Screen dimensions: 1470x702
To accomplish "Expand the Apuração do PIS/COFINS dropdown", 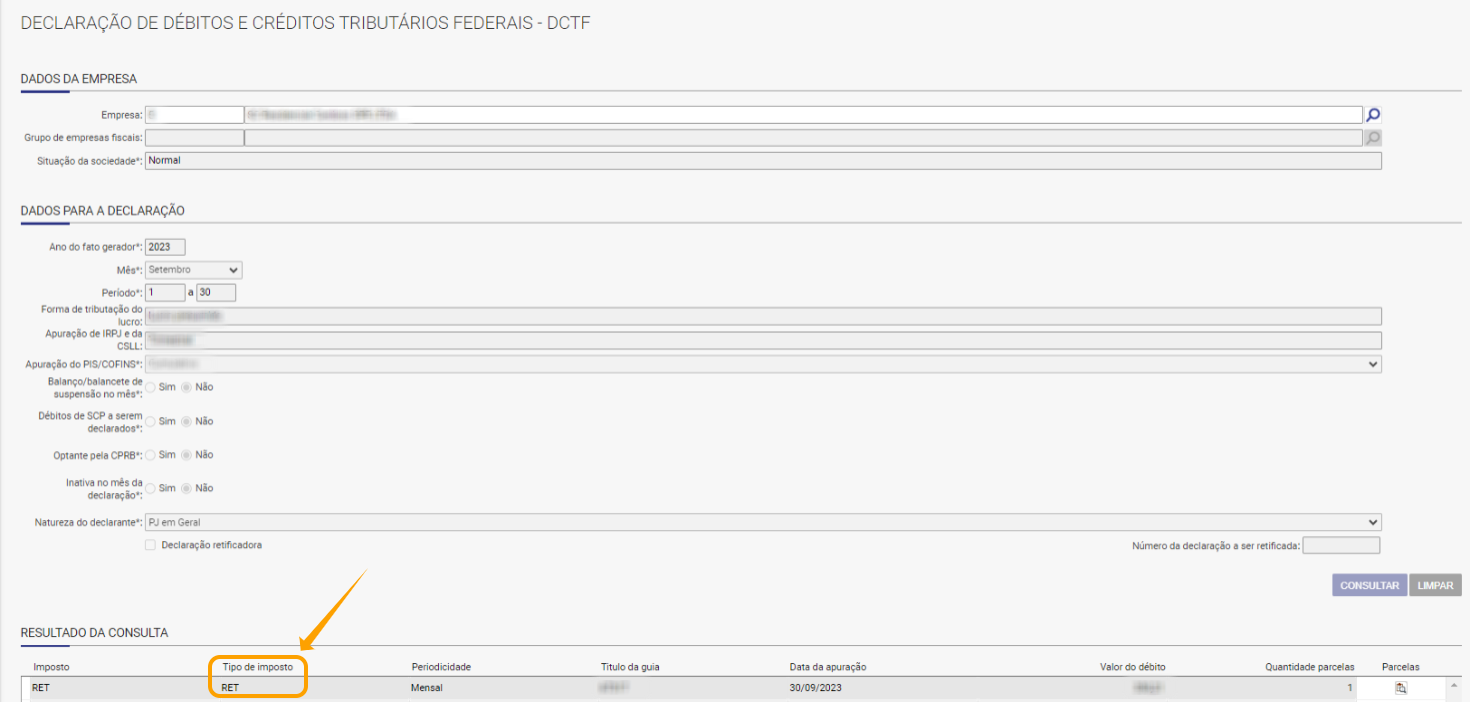I will [x=763, y=364].
